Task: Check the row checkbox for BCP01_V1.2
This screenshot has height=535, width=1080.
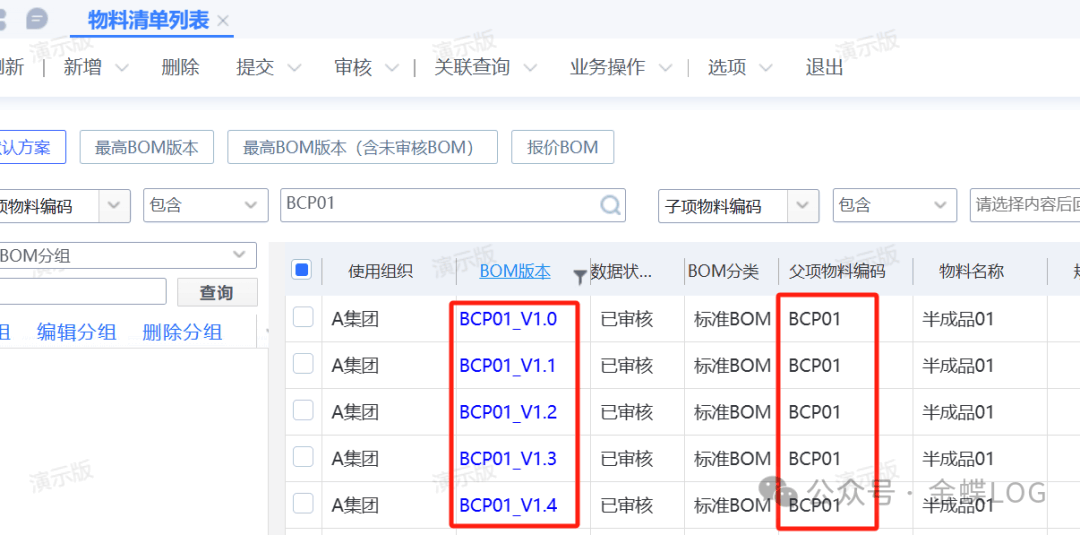Action: point(303,411)
